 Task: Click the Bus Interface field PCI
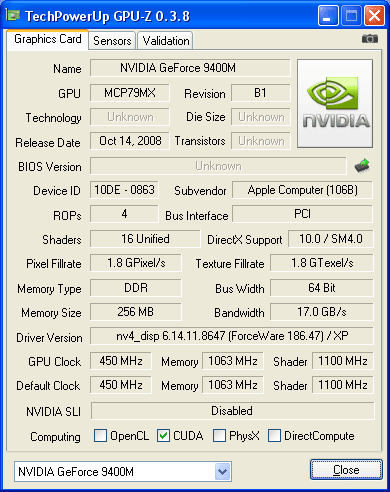point(302,214)
